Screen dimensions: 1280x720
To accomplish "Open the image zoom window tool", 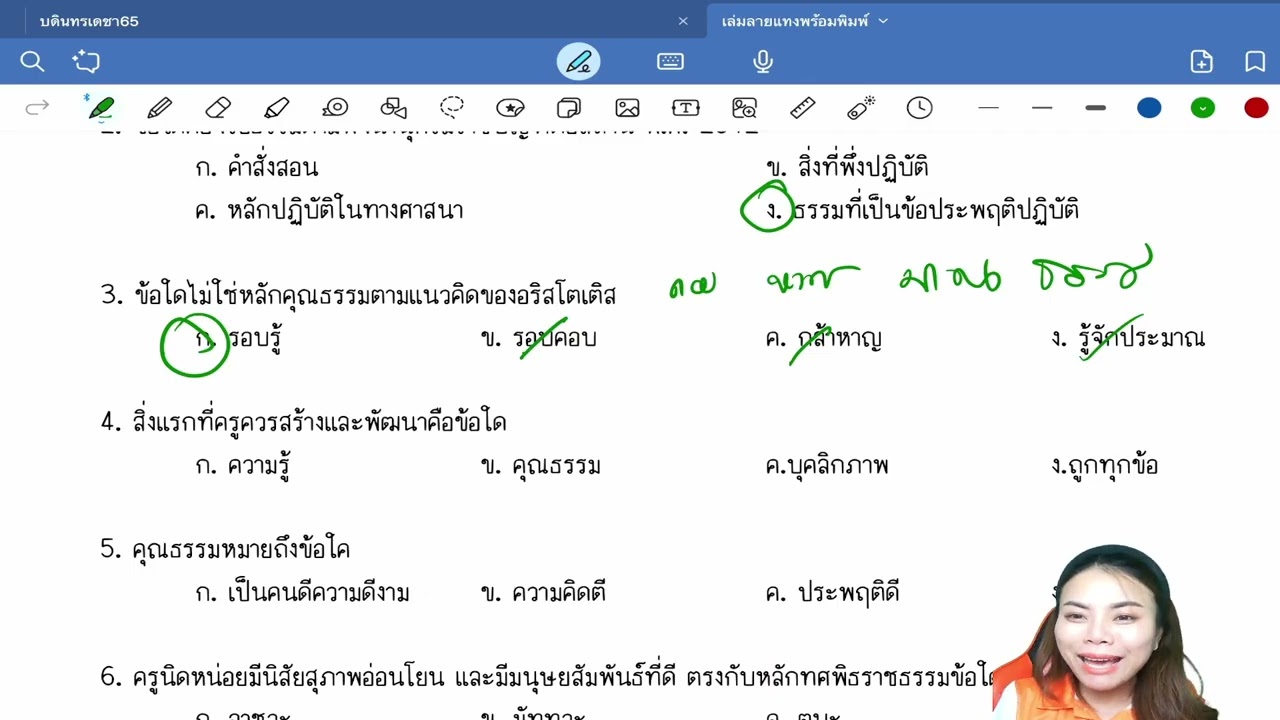I will coord(744,108).
